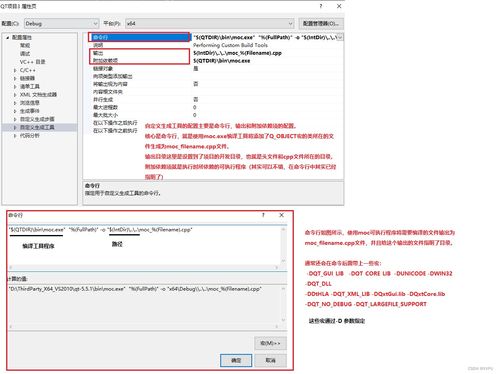
Task: Click the 宏(M)>> button
Action: pyautogui.click(x=270, y=343)
